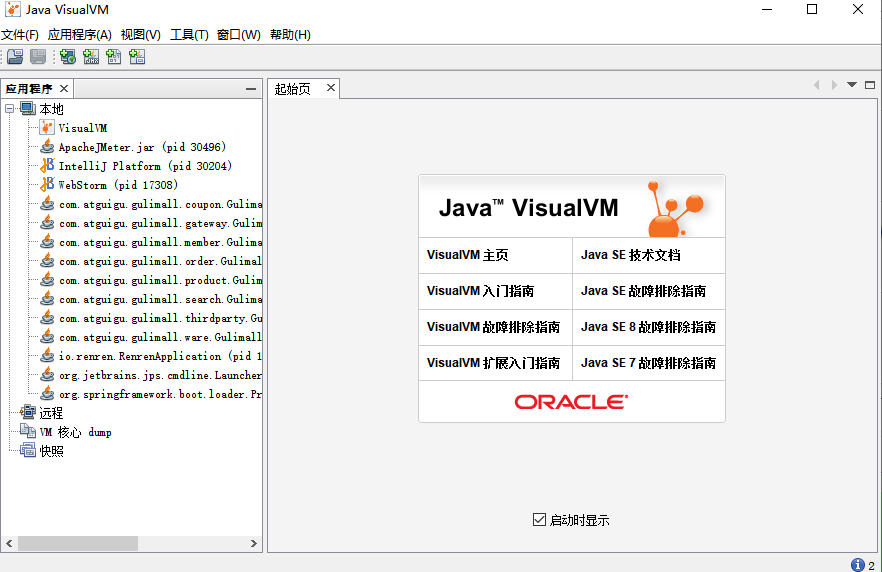
Task: Open Java SE 8 故障排除指南 link
Action: 648,327
